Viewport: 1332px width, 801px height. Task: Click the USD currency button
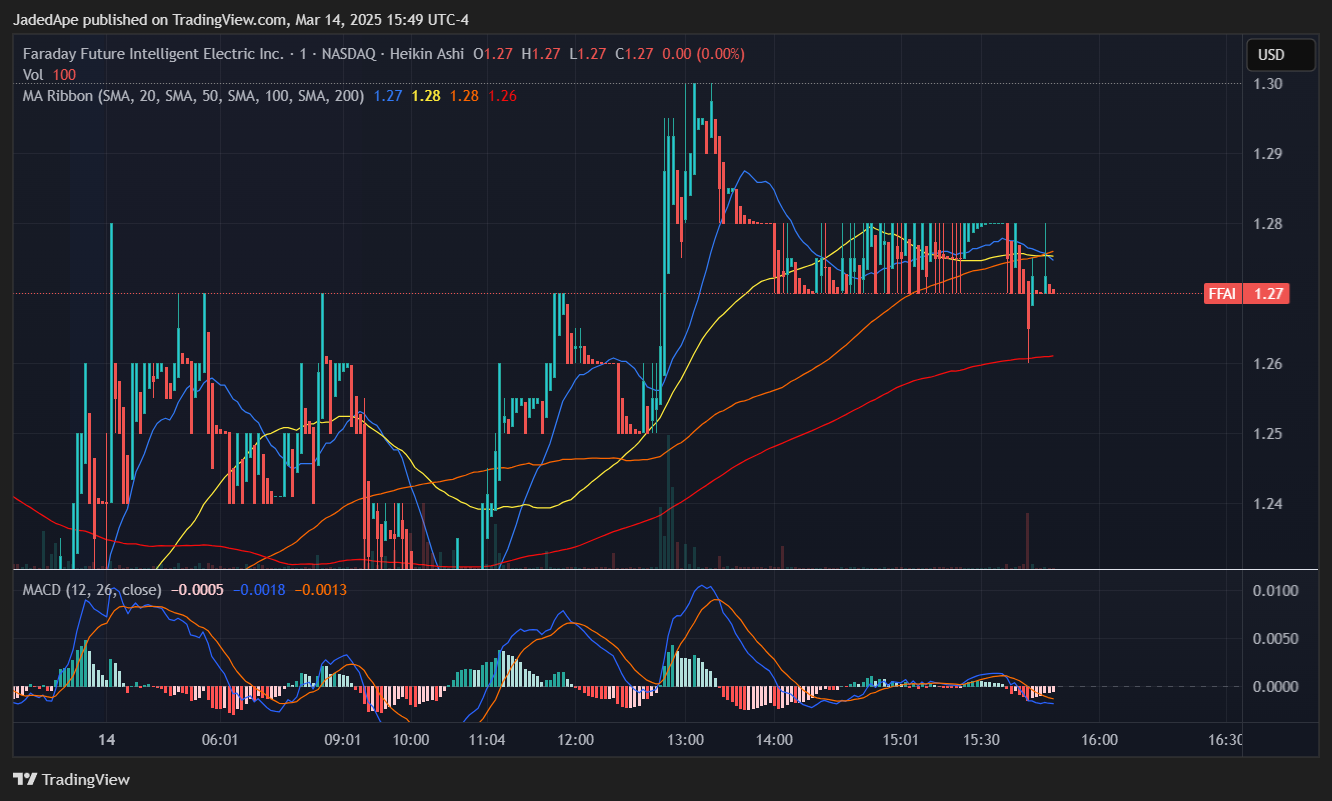(1280, 55)
